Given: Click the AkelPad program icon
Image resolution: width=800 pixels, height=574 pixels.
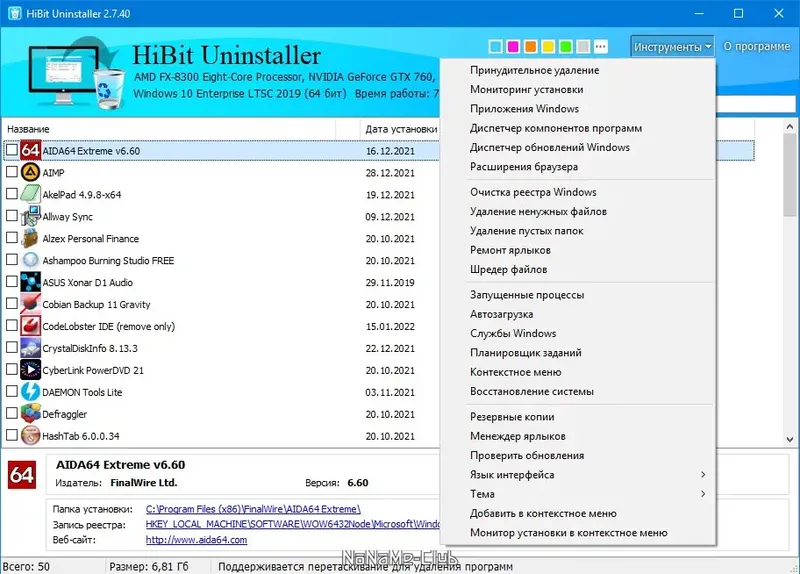Looking at the screenshot, I should pos(31,194).
